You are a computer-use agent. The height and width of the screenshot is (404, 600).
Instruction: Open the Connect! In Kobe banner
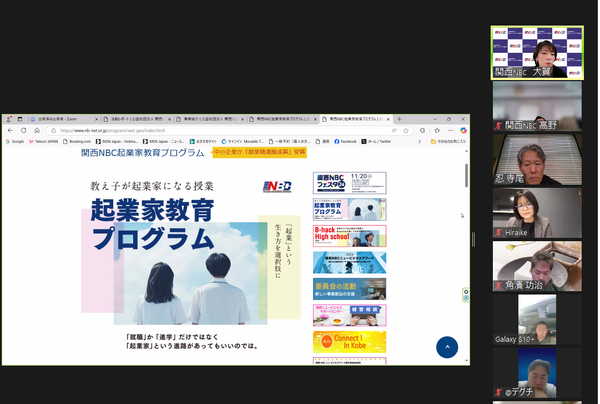[350, 342]
